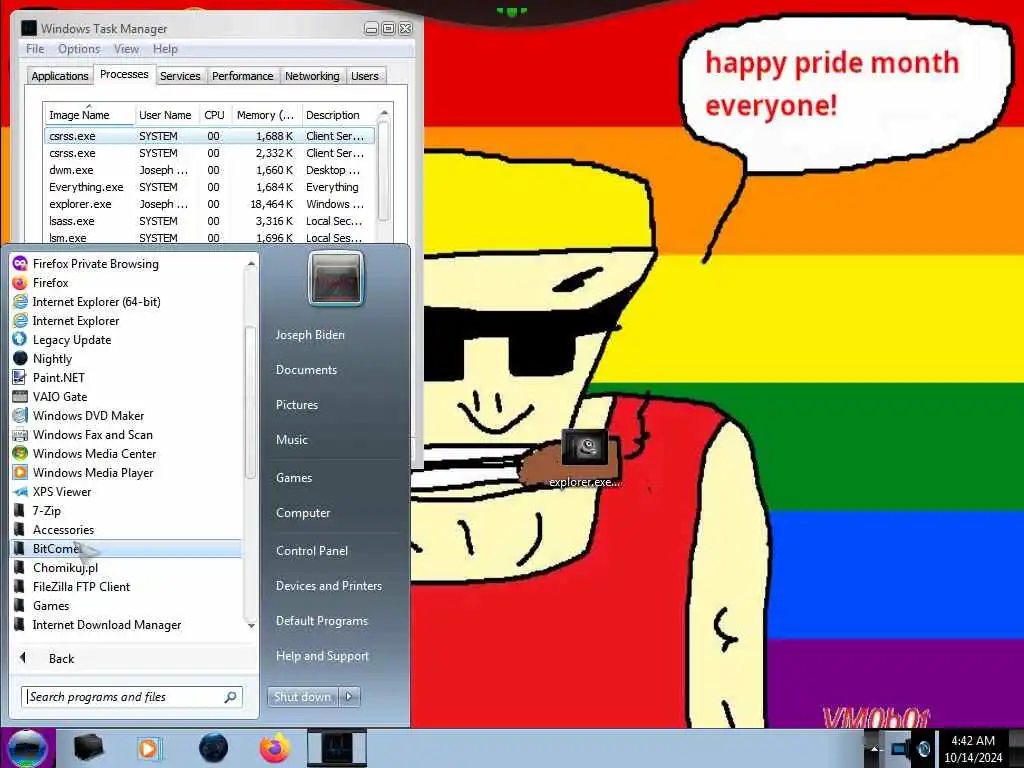Expand the 7-Zip folder

click(x=37, y=511)
